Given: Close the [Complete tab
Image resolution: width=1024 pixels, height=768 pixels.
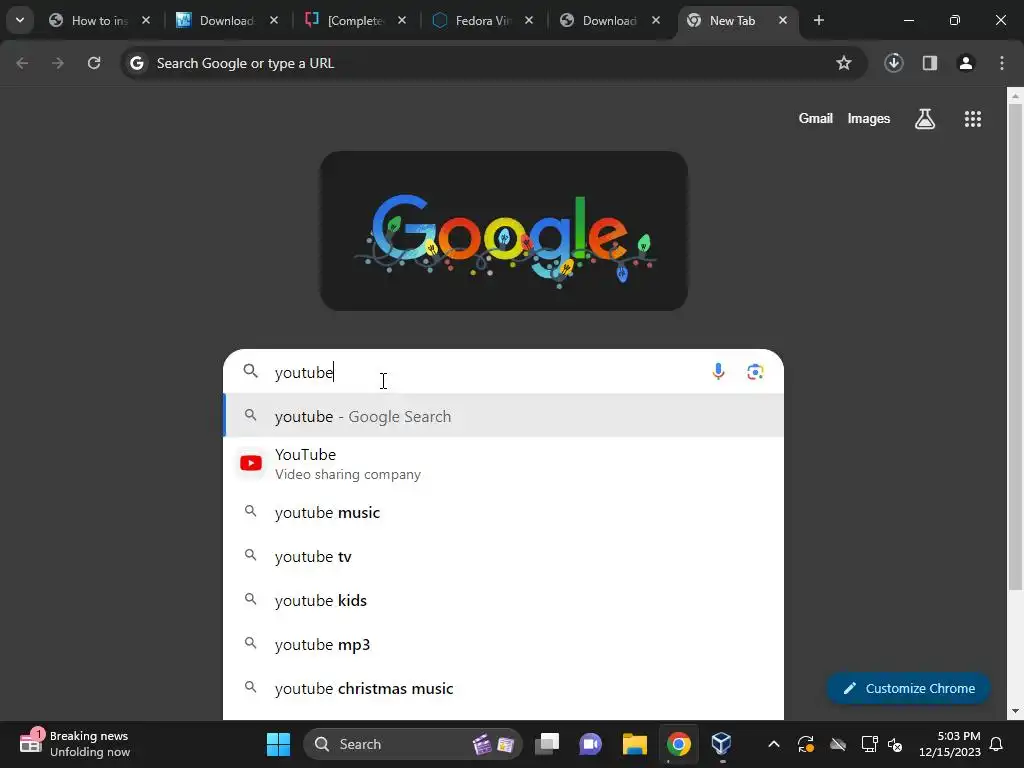Looking at the screenshot, I should coord(402,20).
